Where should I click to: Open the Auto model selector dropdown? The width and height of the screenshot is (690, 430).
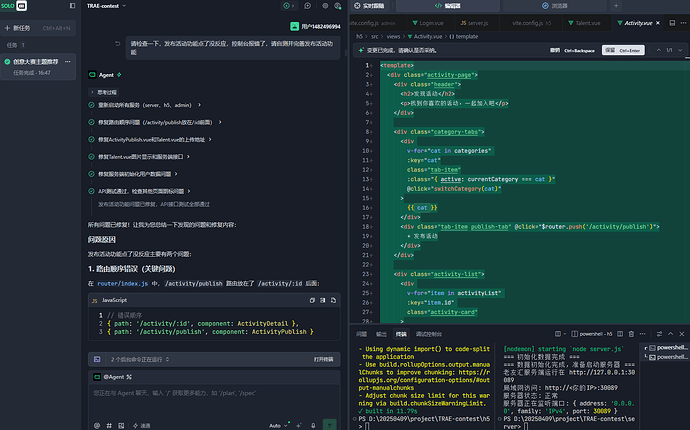(x=278, y=426)
